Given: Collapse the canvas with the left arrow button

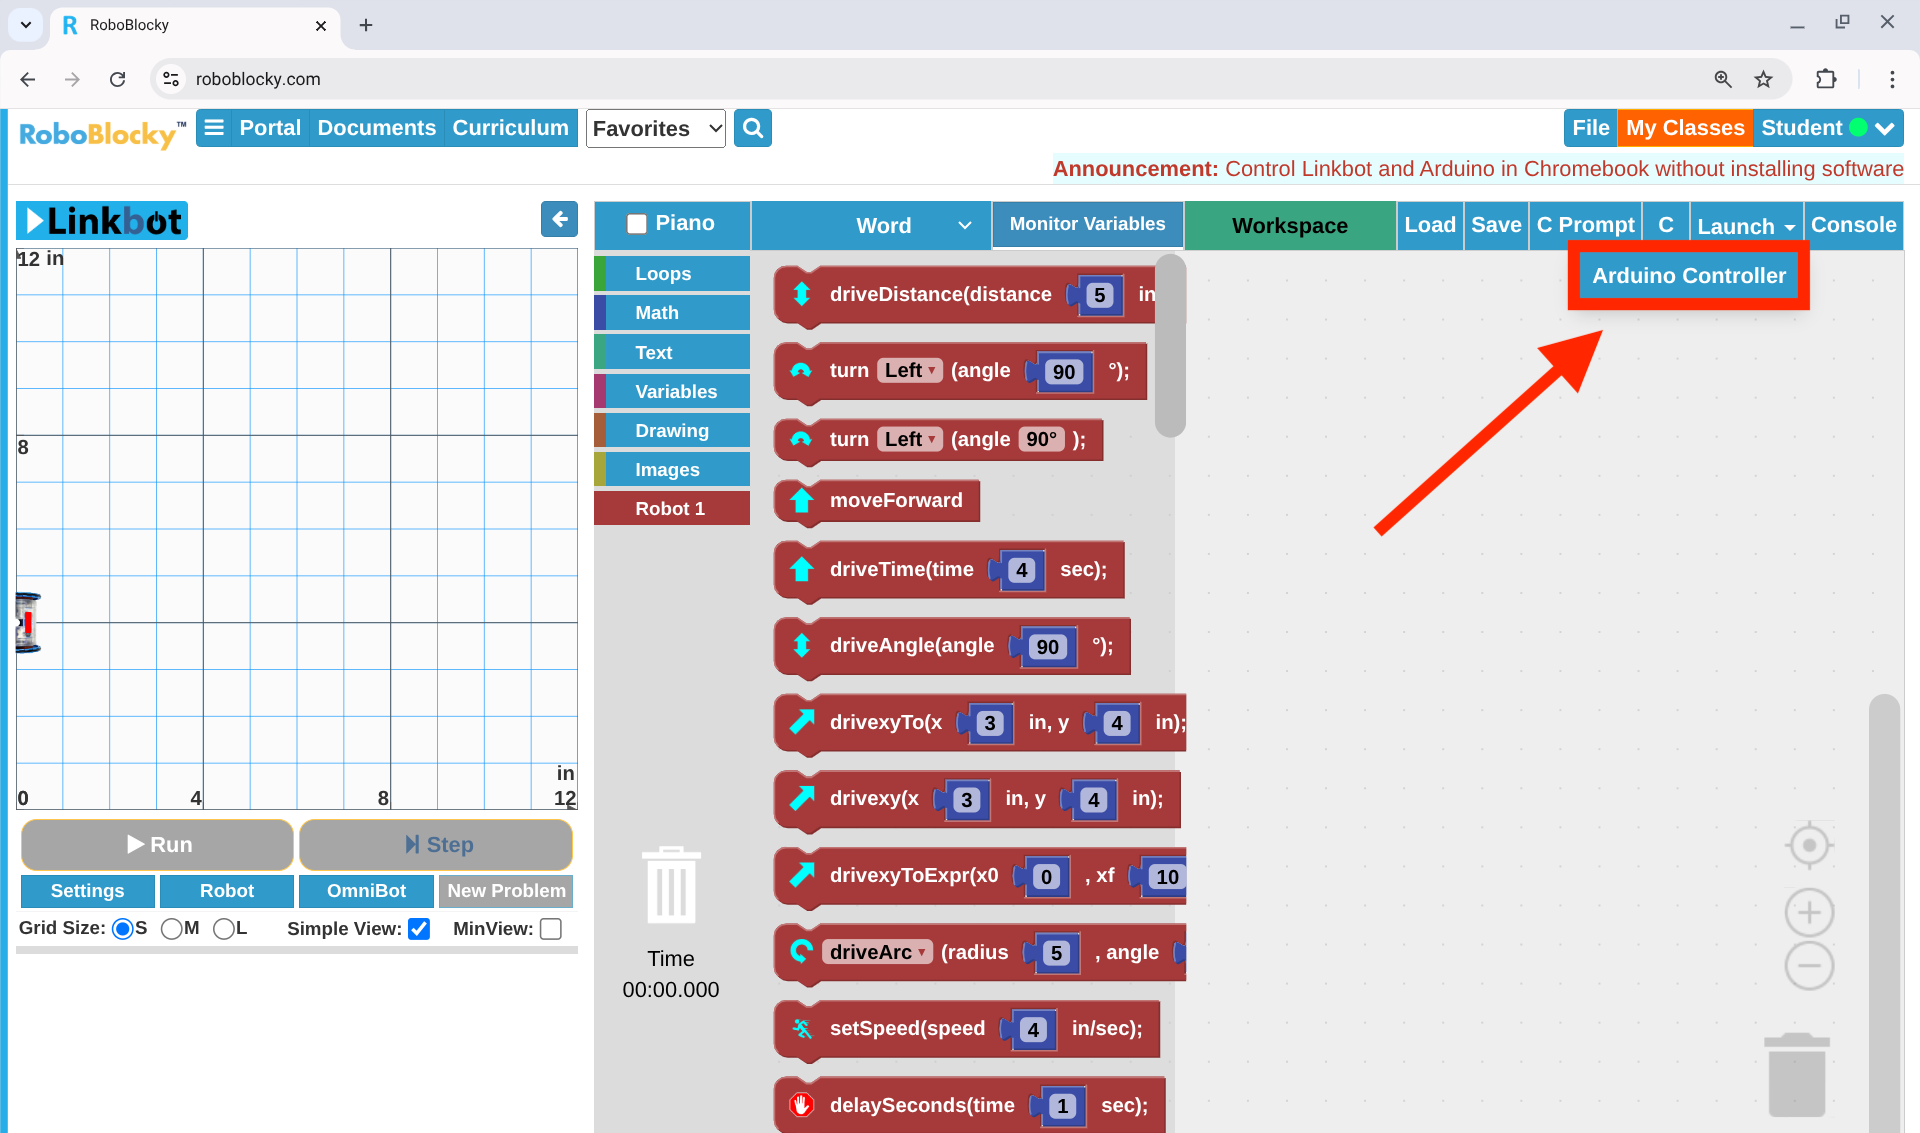Looking at the screenshot, I should (x=559, y=219).
